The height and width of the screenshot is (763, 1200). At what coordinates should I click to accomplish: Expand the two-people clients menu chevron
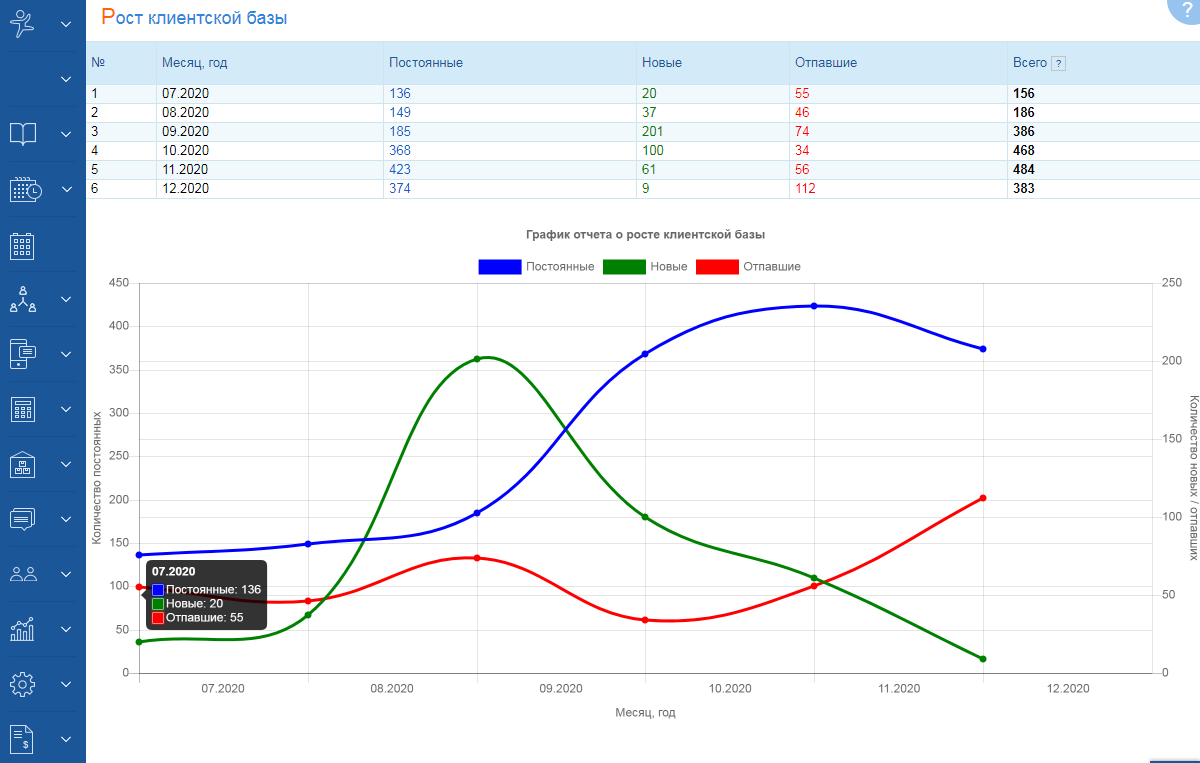66,575
